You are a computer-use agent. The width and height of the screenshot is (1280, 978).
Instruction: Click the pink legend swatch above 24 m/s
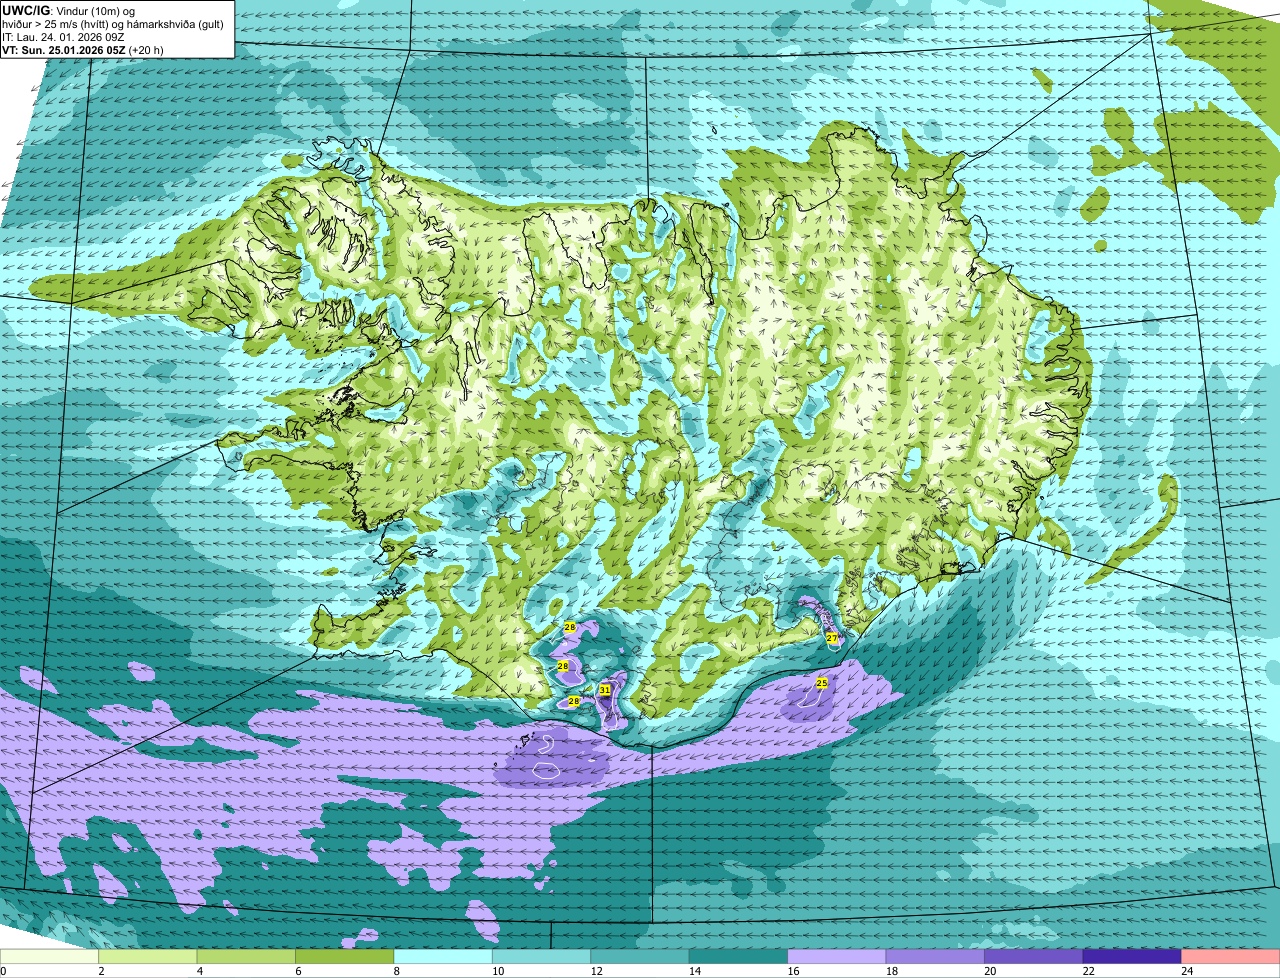[1230, 957]
